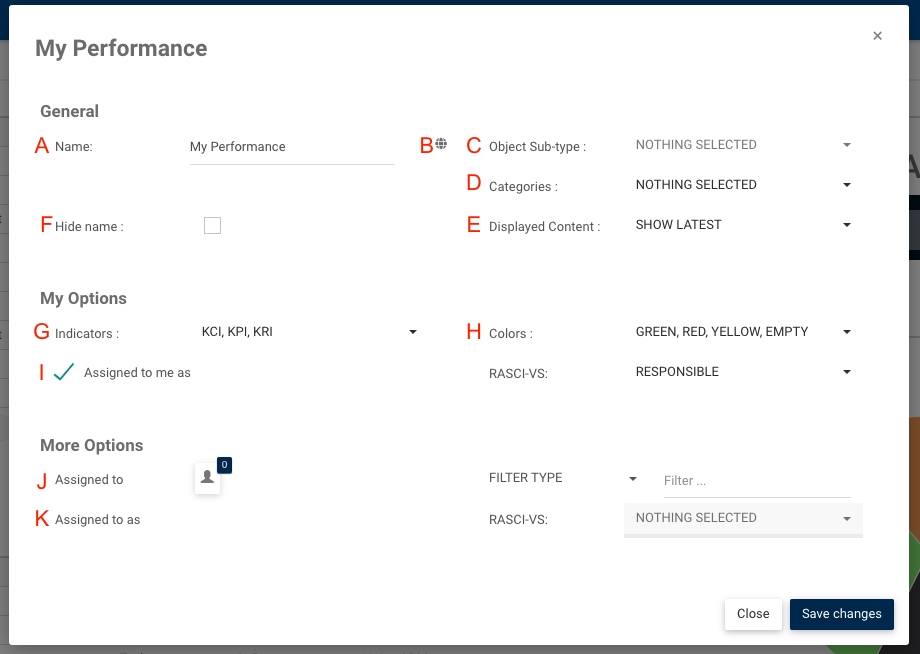Click the Filter text input field
Image resolution: width=920 pixels, height=654 pixels.
(756, 481)
